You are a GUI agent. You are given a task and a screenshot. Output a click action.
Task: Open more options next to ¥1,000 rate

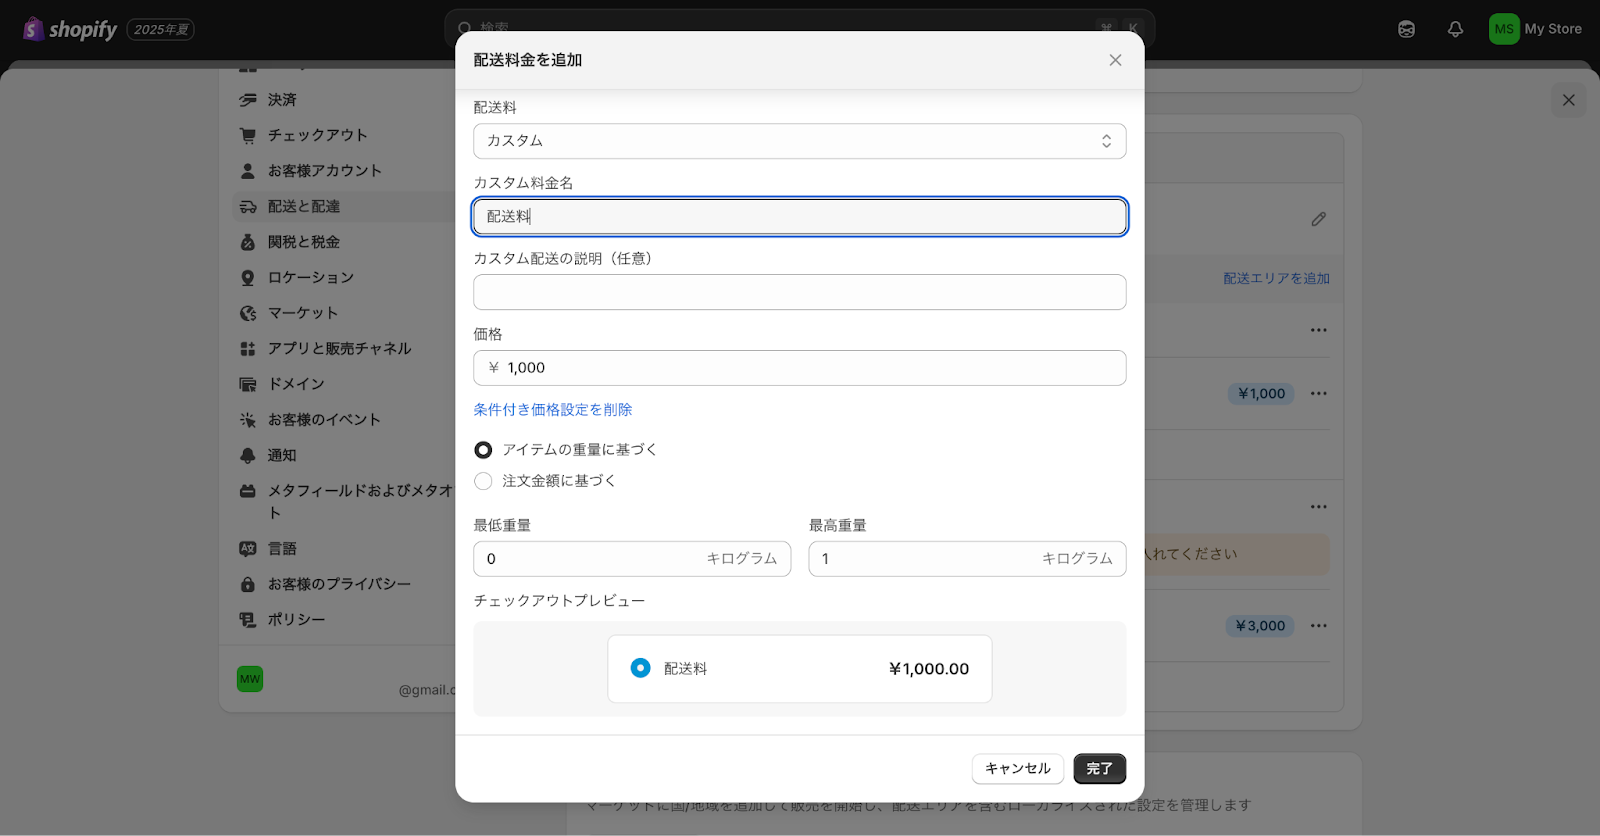tap(1319, 393)
